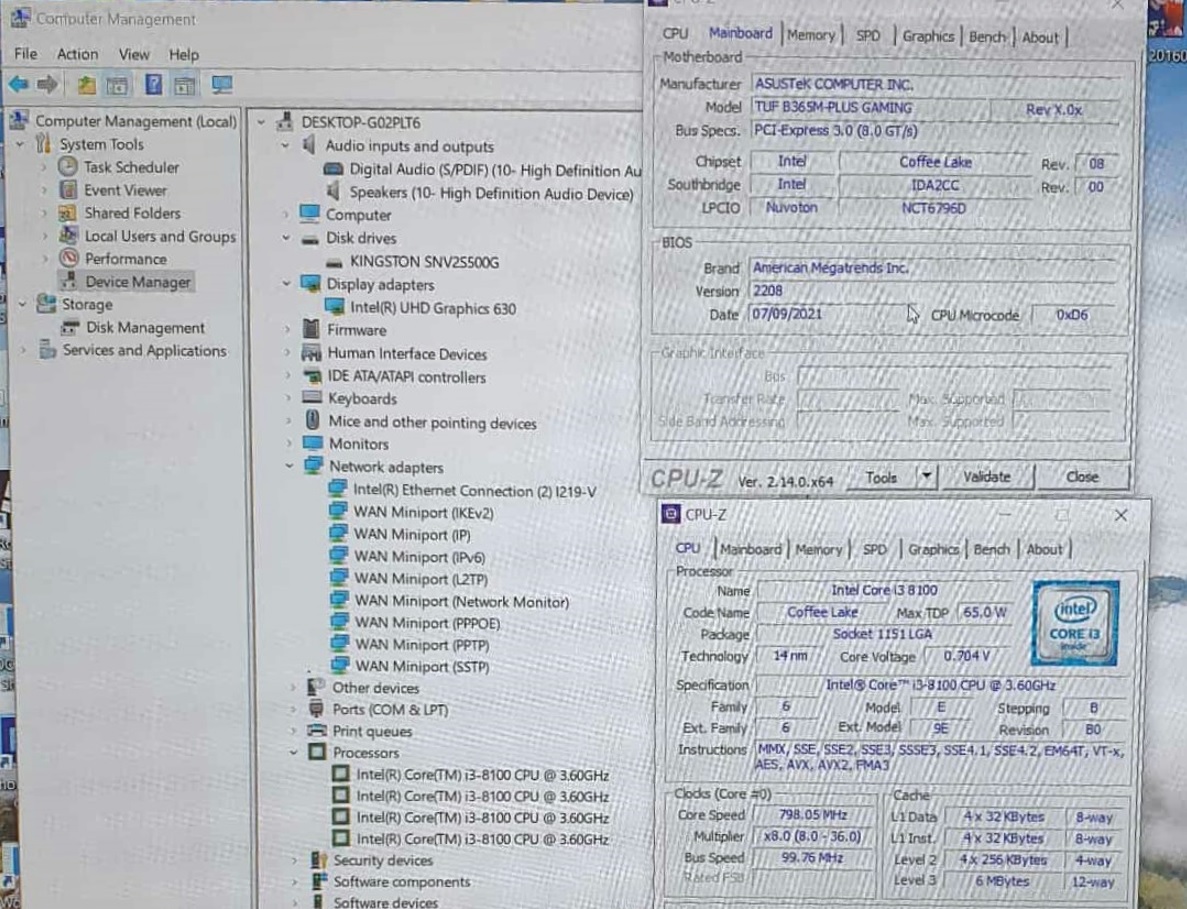Open Bench tab in CPU-Z Motherboard window
The height and width of the screenshot is (909, 1187).
coord(987,36)
